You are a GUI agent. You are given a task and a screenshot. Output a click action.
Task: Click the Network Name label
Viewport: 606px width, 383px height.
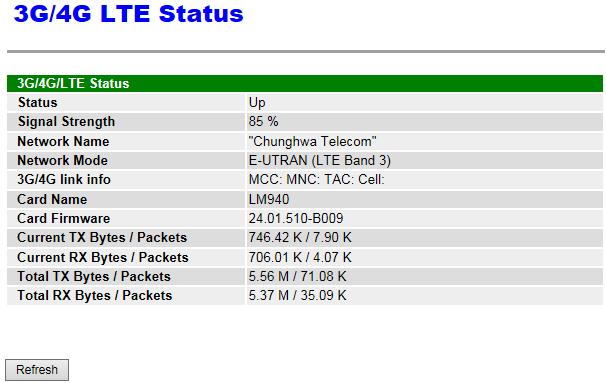click(x=63, y=141)
